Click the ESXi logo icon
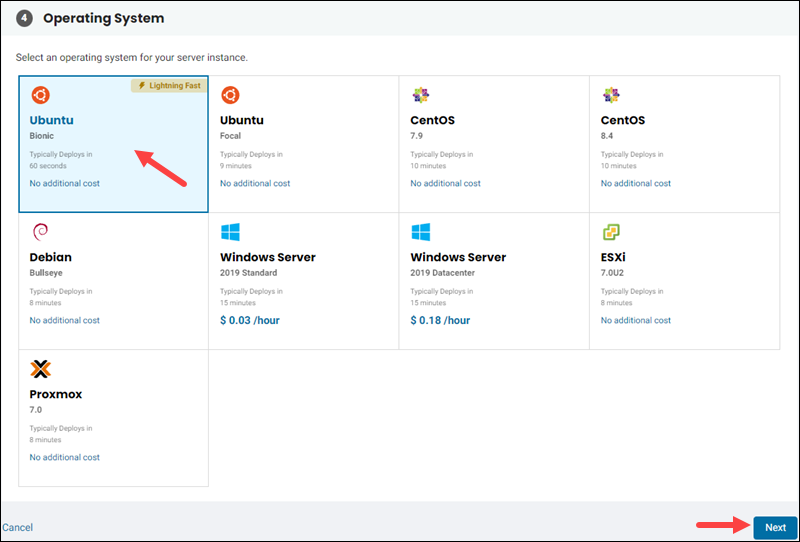Screen dimensions: 800x542 (x=611, y=232)
